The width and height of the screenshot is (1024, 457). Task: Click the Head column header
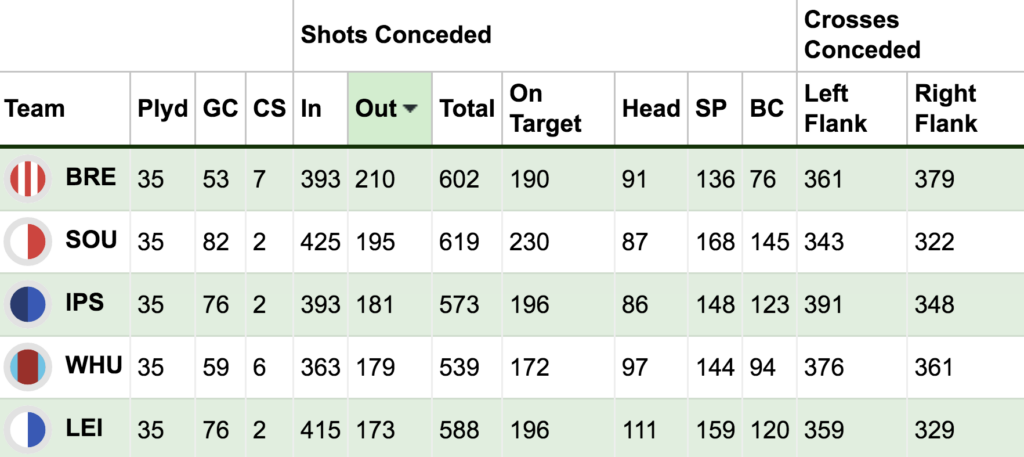650,108
